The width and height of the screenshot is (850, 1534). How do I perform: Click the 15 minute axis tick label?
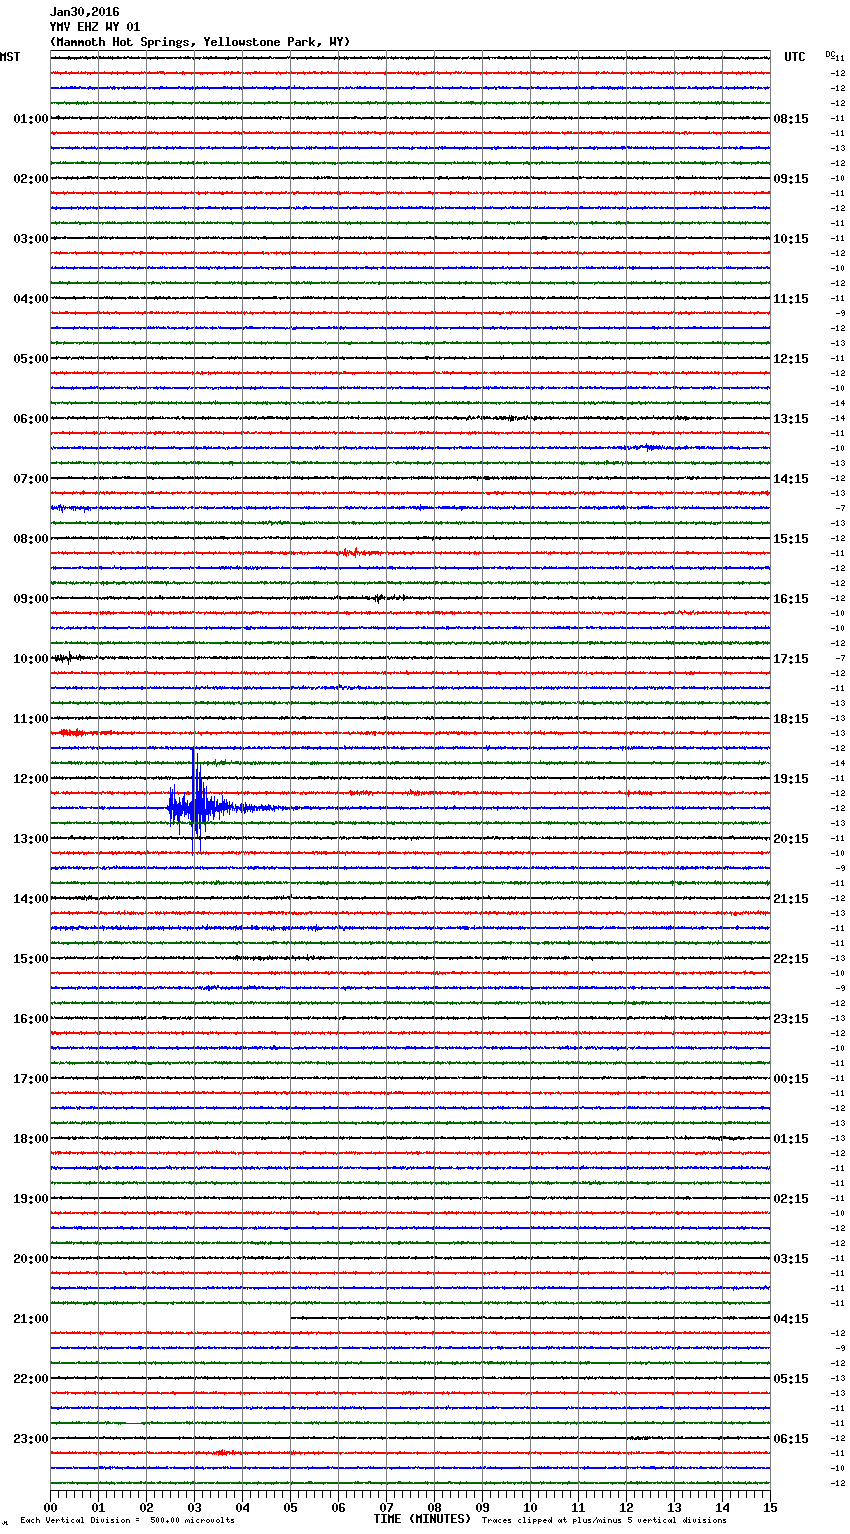coord(770,1508)
